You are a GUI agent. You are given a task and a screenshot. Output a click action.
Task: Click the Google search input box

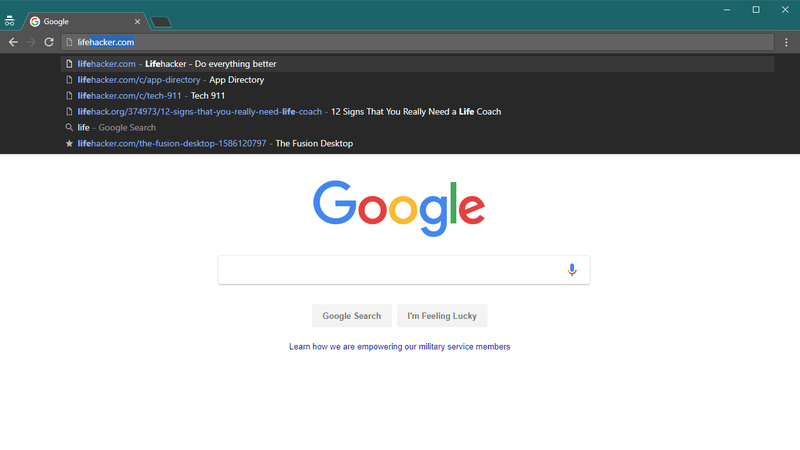coord(404,270)
